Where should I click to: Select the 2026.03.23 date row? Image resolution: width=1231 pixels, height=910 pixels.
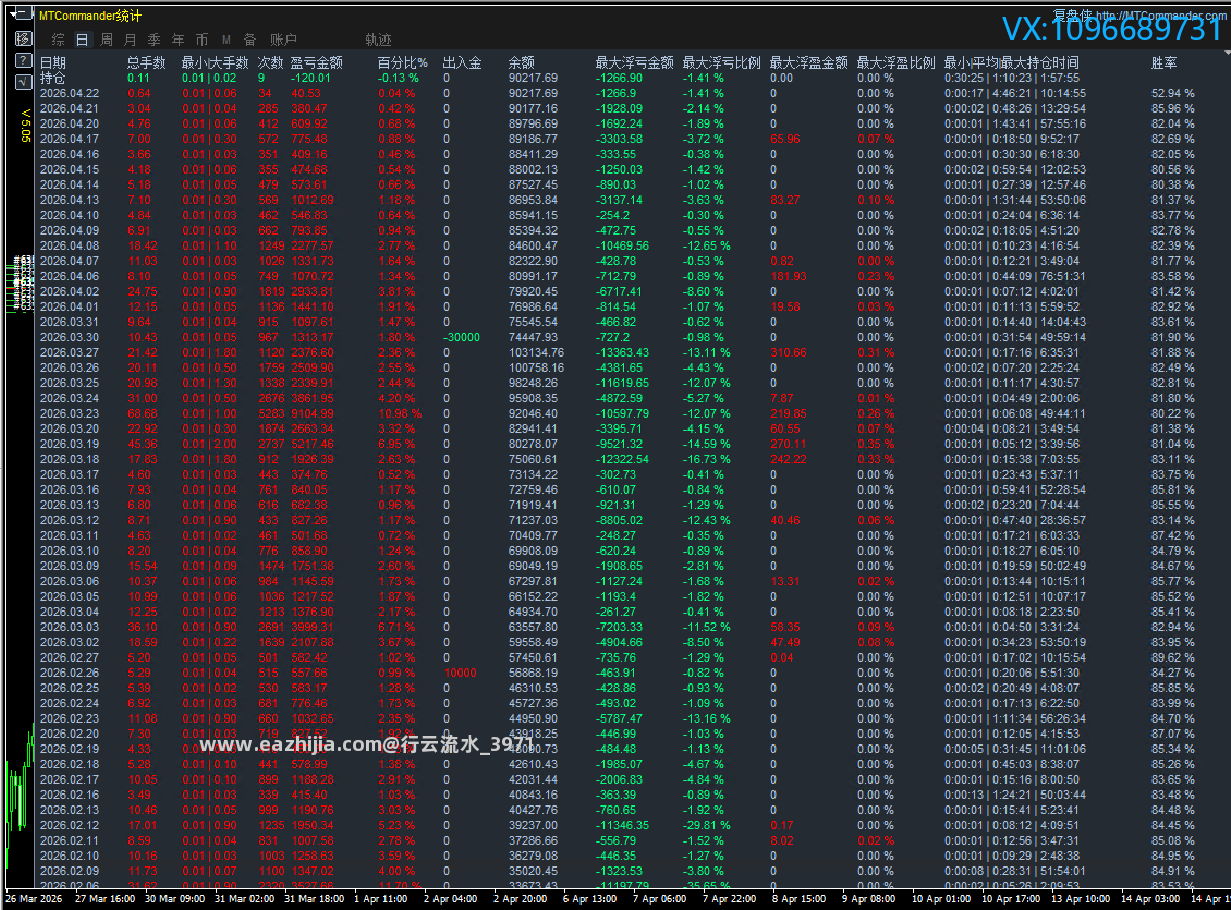tap(69, 414)
